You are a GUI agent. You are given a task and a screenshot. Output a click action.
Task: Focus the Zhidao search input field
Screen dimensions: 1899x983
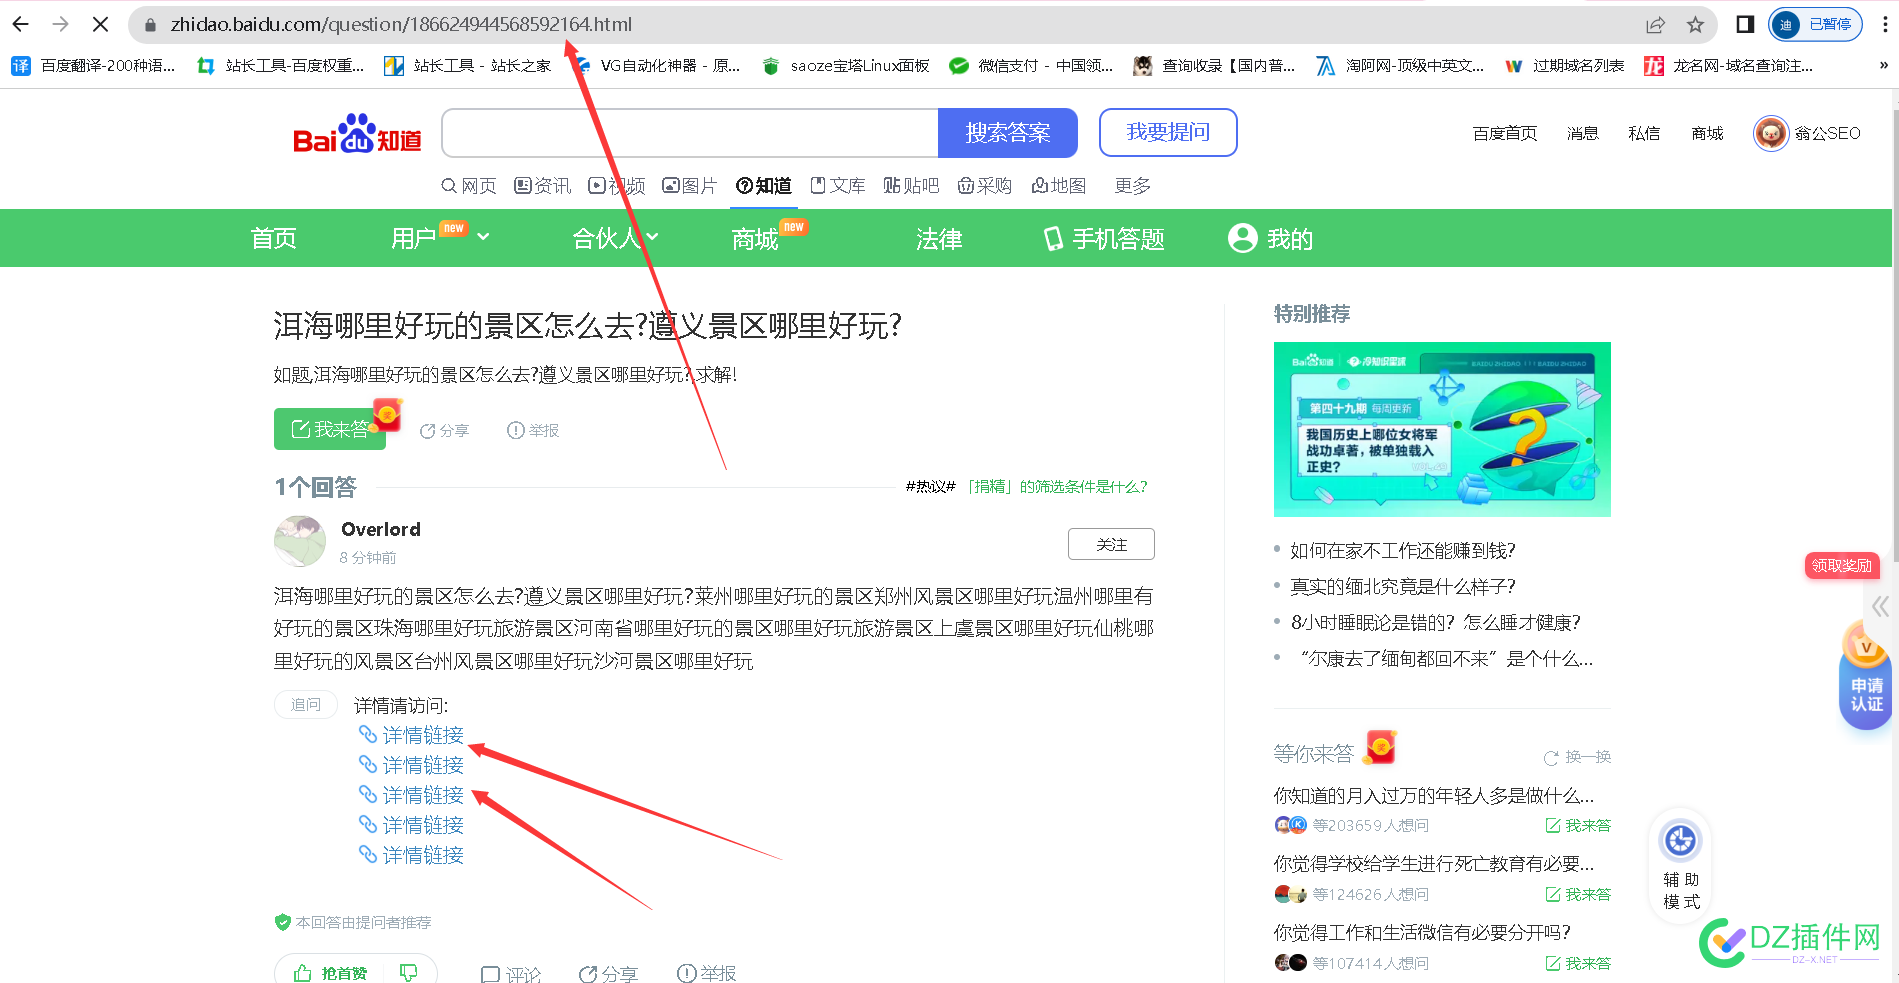coord(690,133)
